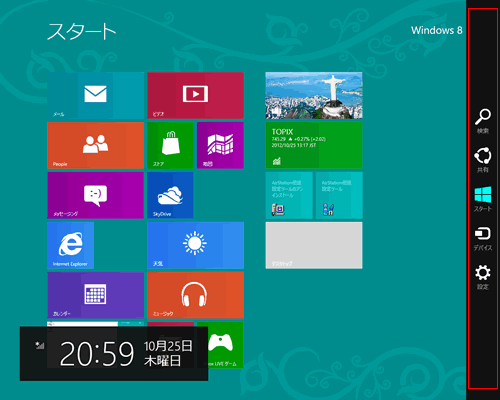Click the 20:59 time display

coord(97,354)
